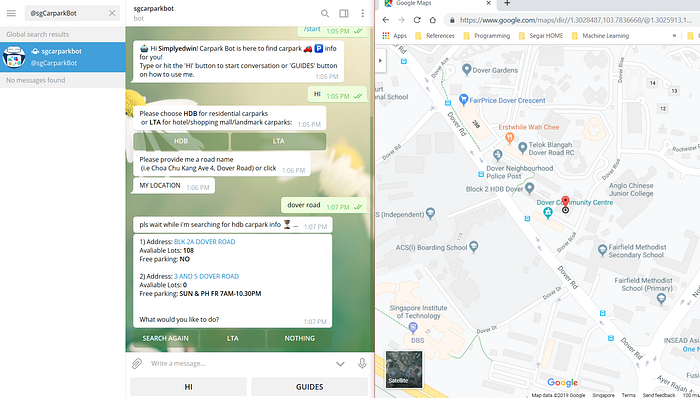
Task: Click the (Independent) school marker icon
Action: (x=430, y=213)
